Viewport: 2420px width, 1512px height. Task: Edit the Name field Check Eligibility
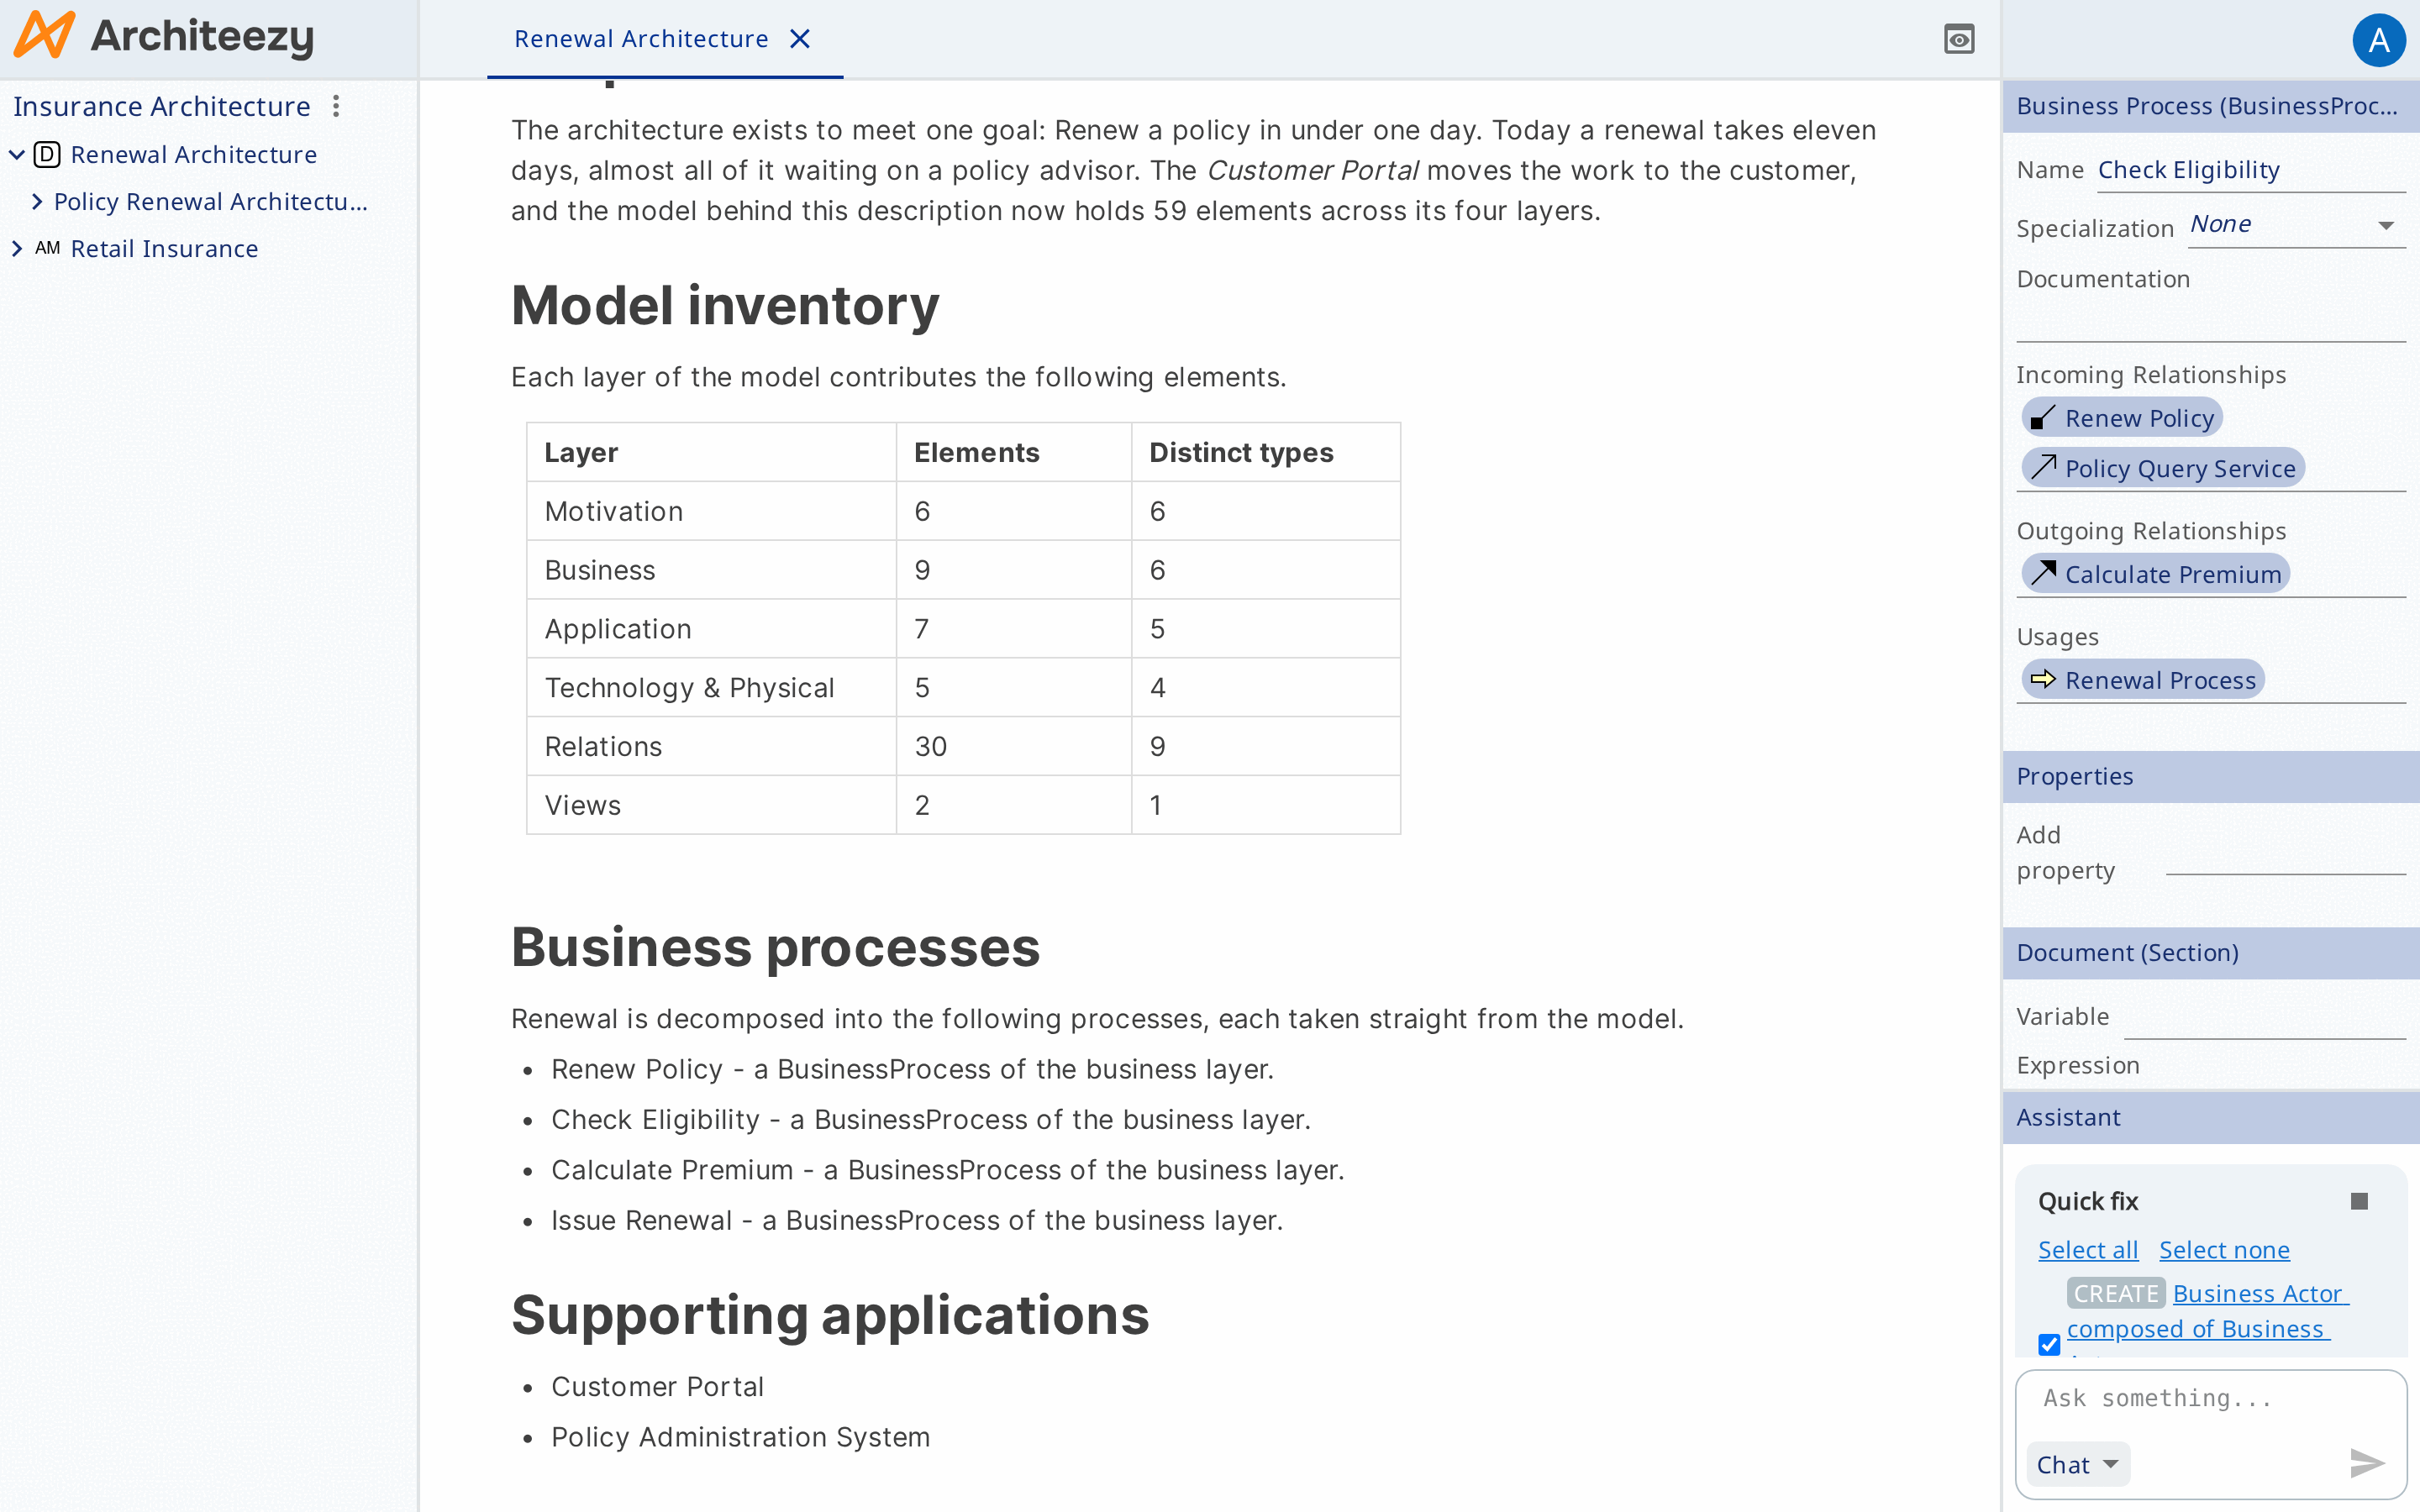2251,171
